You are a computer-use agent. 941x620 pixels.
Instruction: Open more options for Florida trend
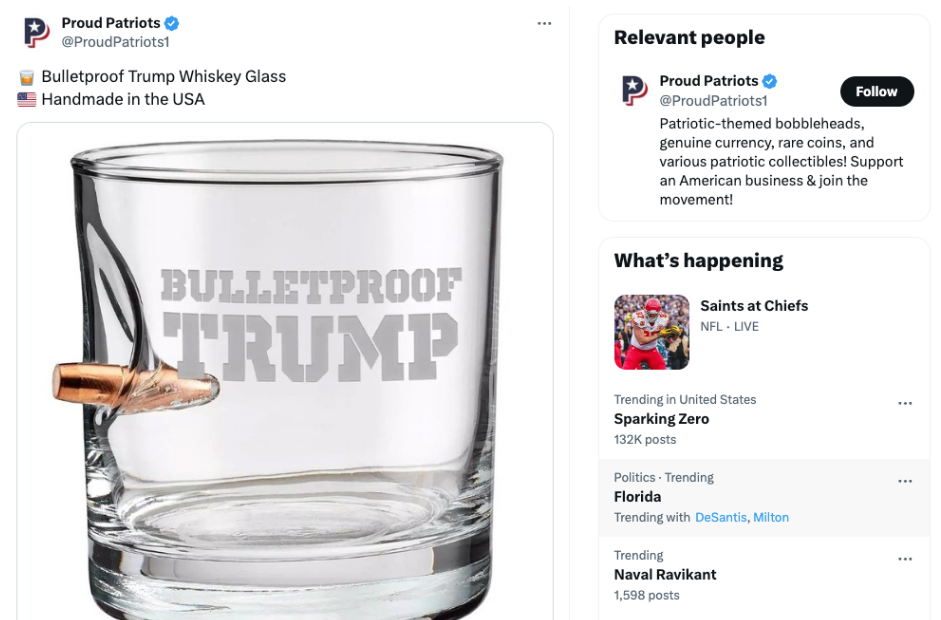(x=905, y=481)
